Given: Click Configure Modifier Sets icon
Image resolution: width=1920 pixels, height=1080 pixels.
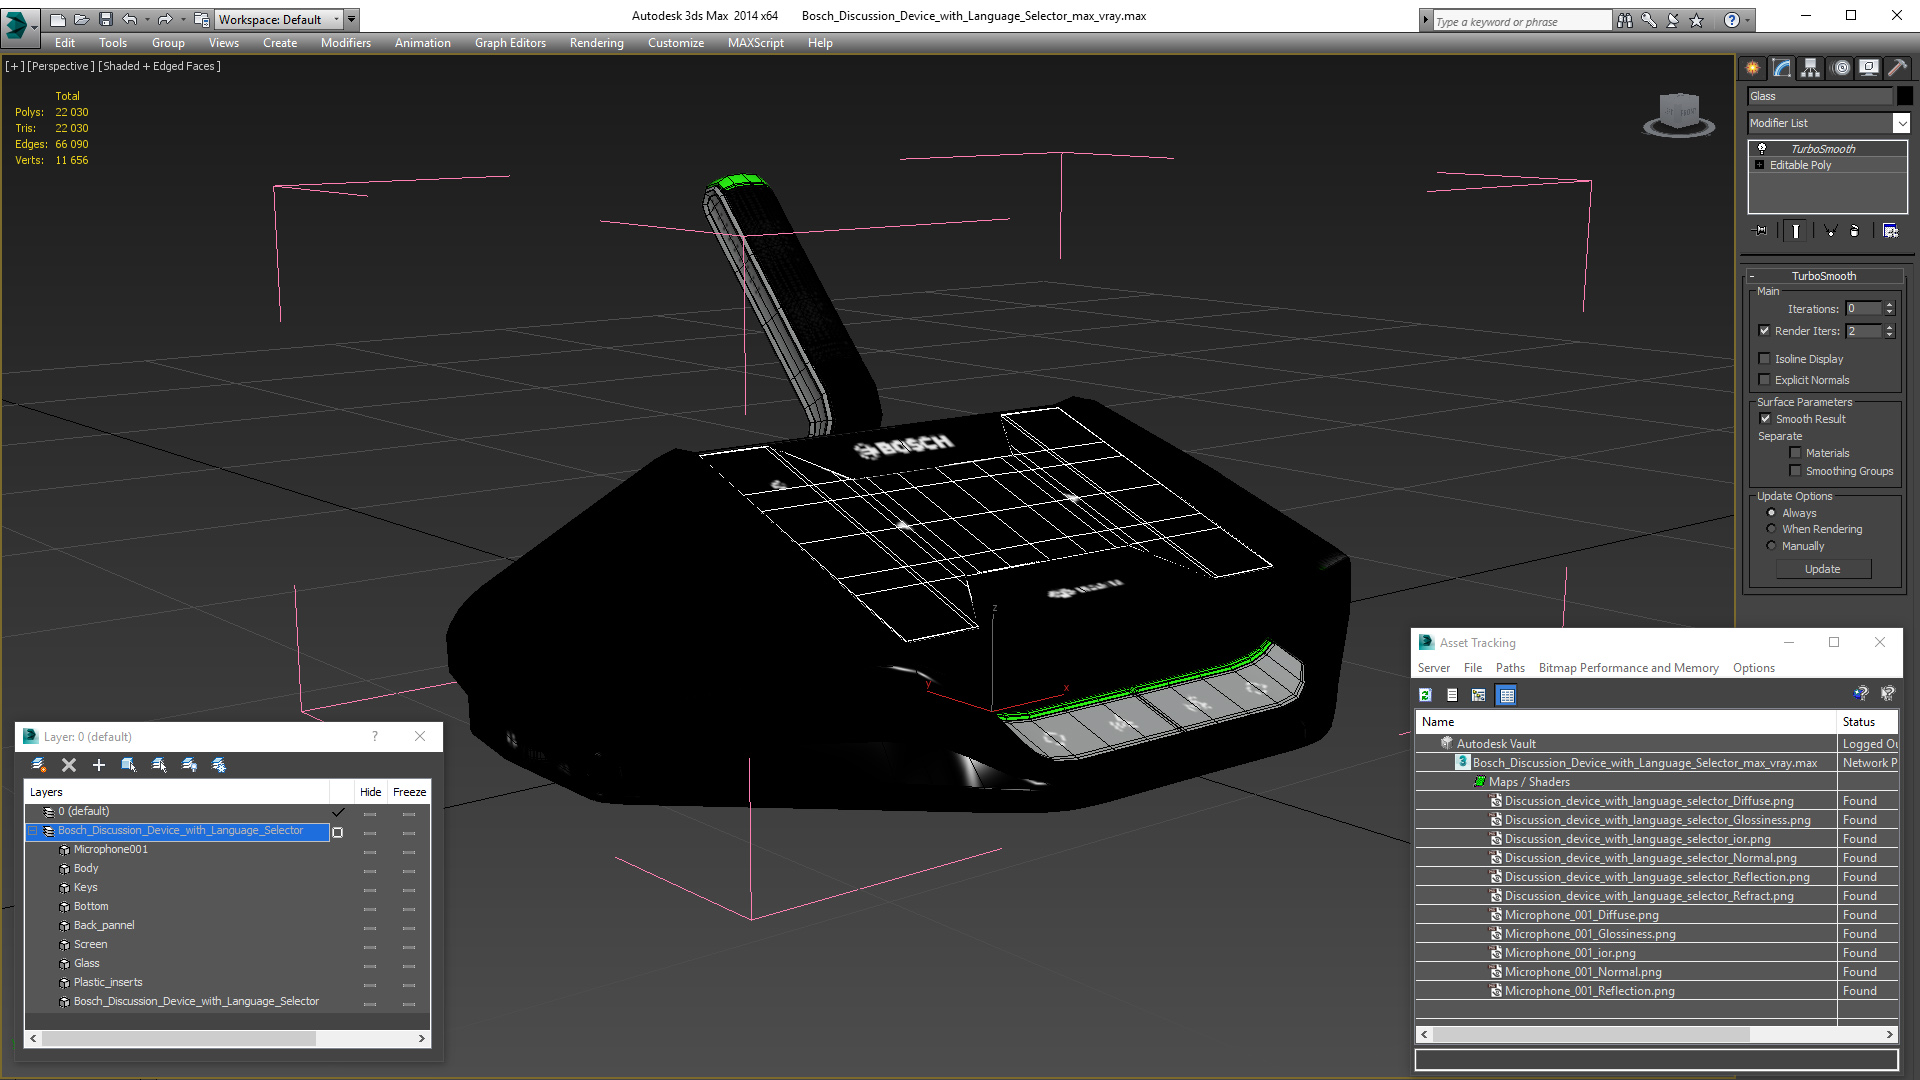Looking at the screenshot, I should click(1890, 231).
